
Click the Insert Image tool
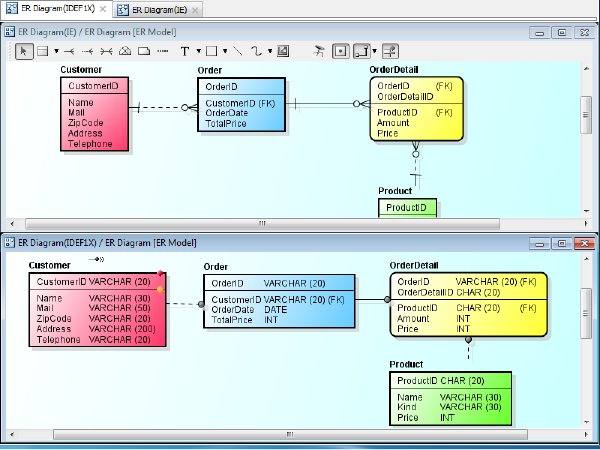click(x=283, y=50)
